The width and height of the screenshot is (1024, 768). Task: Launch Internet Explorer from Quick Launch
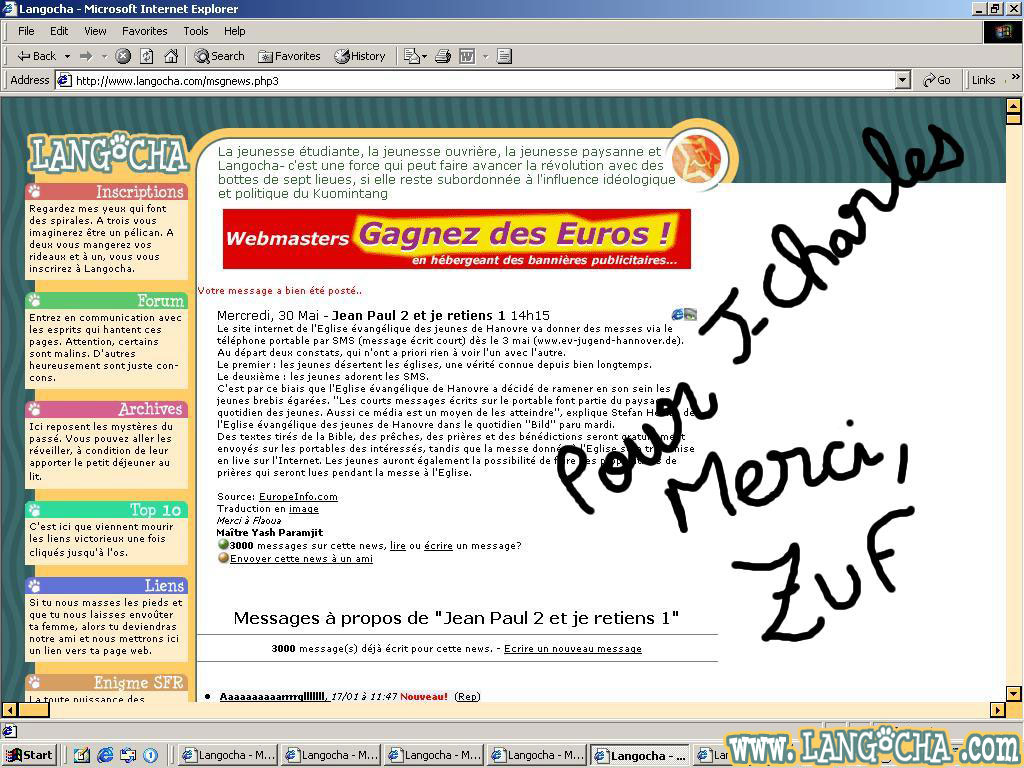click(x=105, y=755)
